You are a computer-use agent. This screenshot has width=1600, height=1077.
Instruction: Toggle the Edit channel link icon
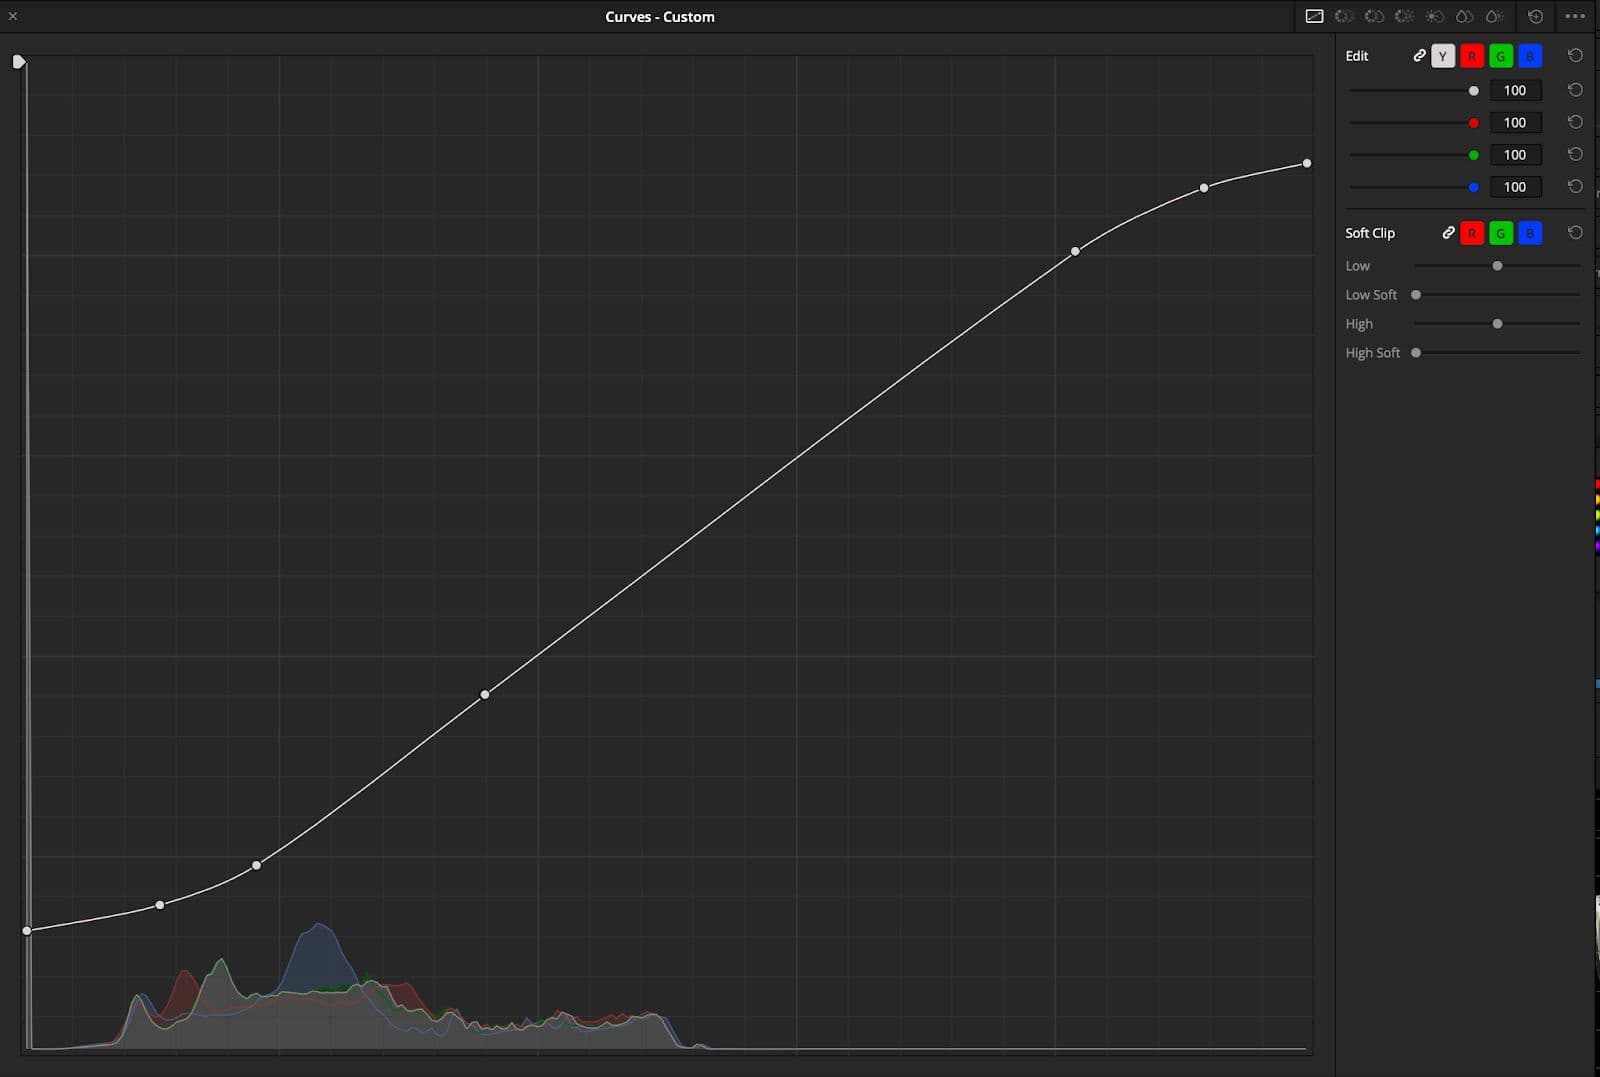(1419, 56)
